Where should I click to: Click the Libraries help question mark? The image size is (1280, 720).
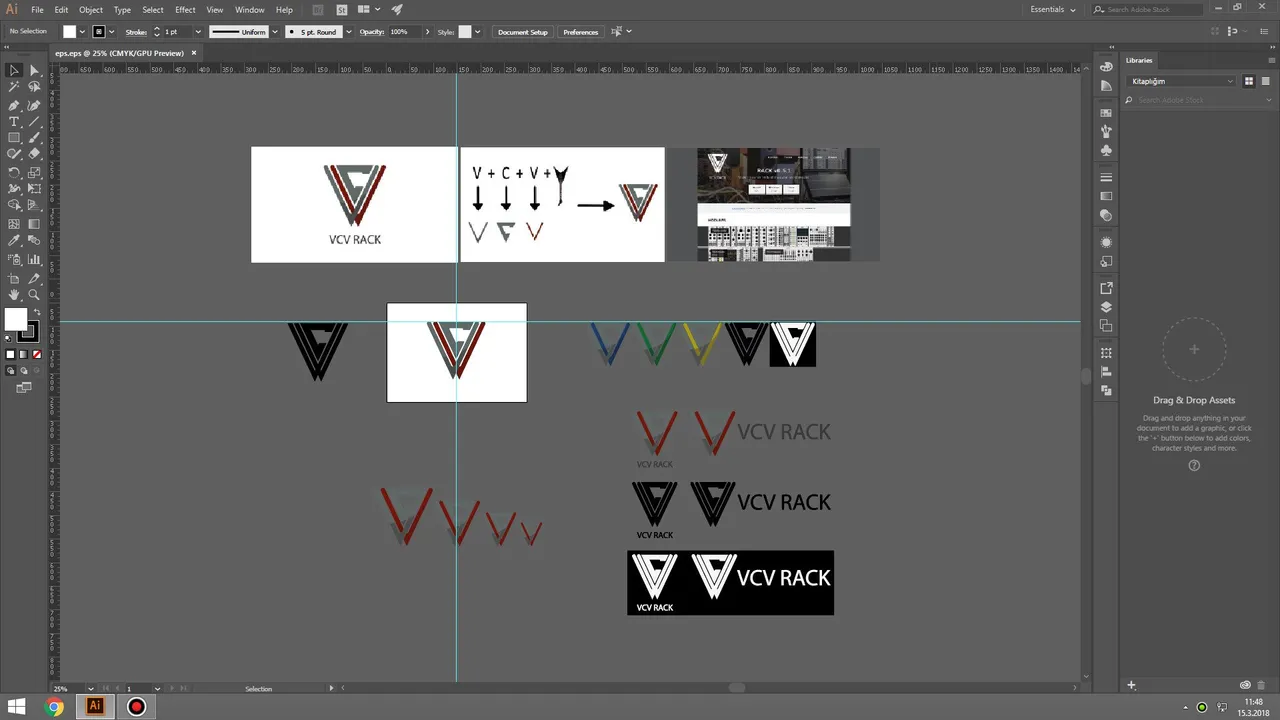1194,466
